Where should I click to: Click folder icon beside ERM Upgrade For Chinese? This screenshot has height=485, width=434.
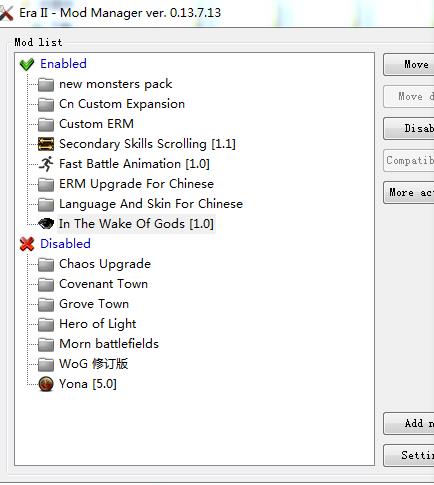click(46, 184)
